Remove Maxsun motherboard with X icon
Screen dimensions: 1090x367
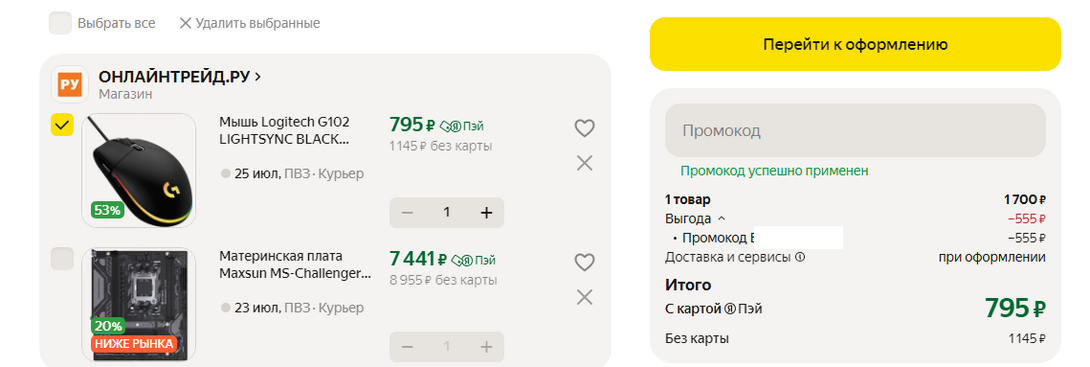pyautogui.click(x=585, y=297)
